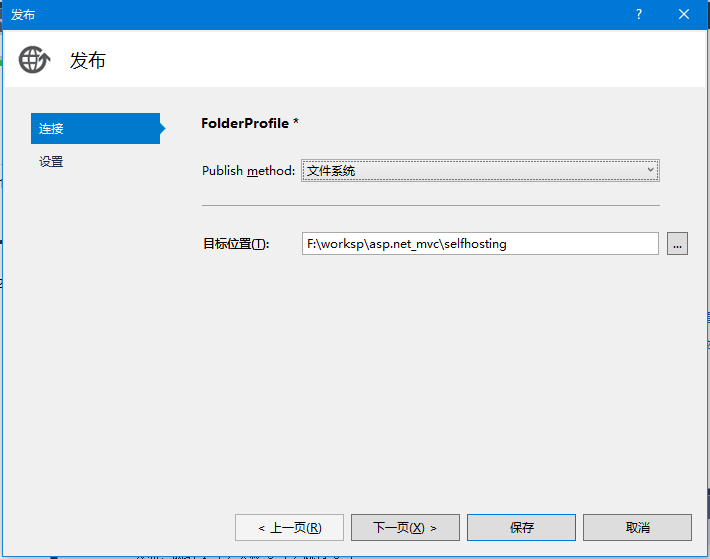
Task: Click the 目标位置(T) label
Action: tap(236, 244)
